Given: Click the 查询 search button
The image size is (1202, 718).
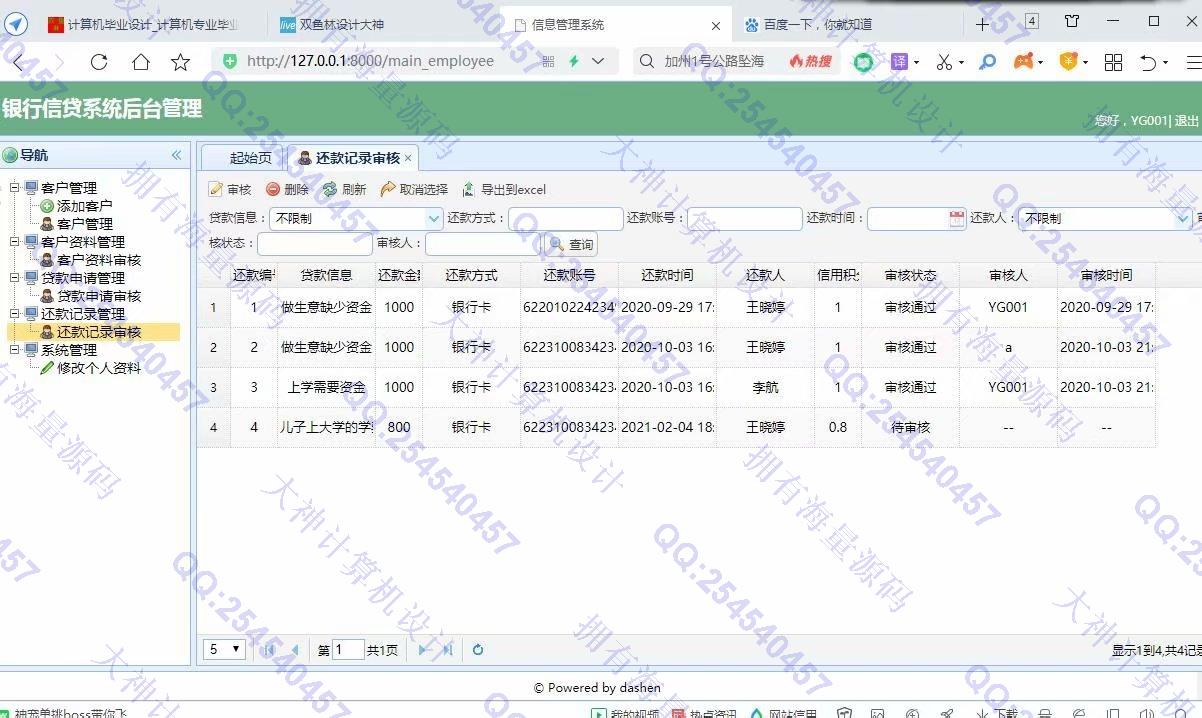Looking at the screenshot, I should [571, 245].
